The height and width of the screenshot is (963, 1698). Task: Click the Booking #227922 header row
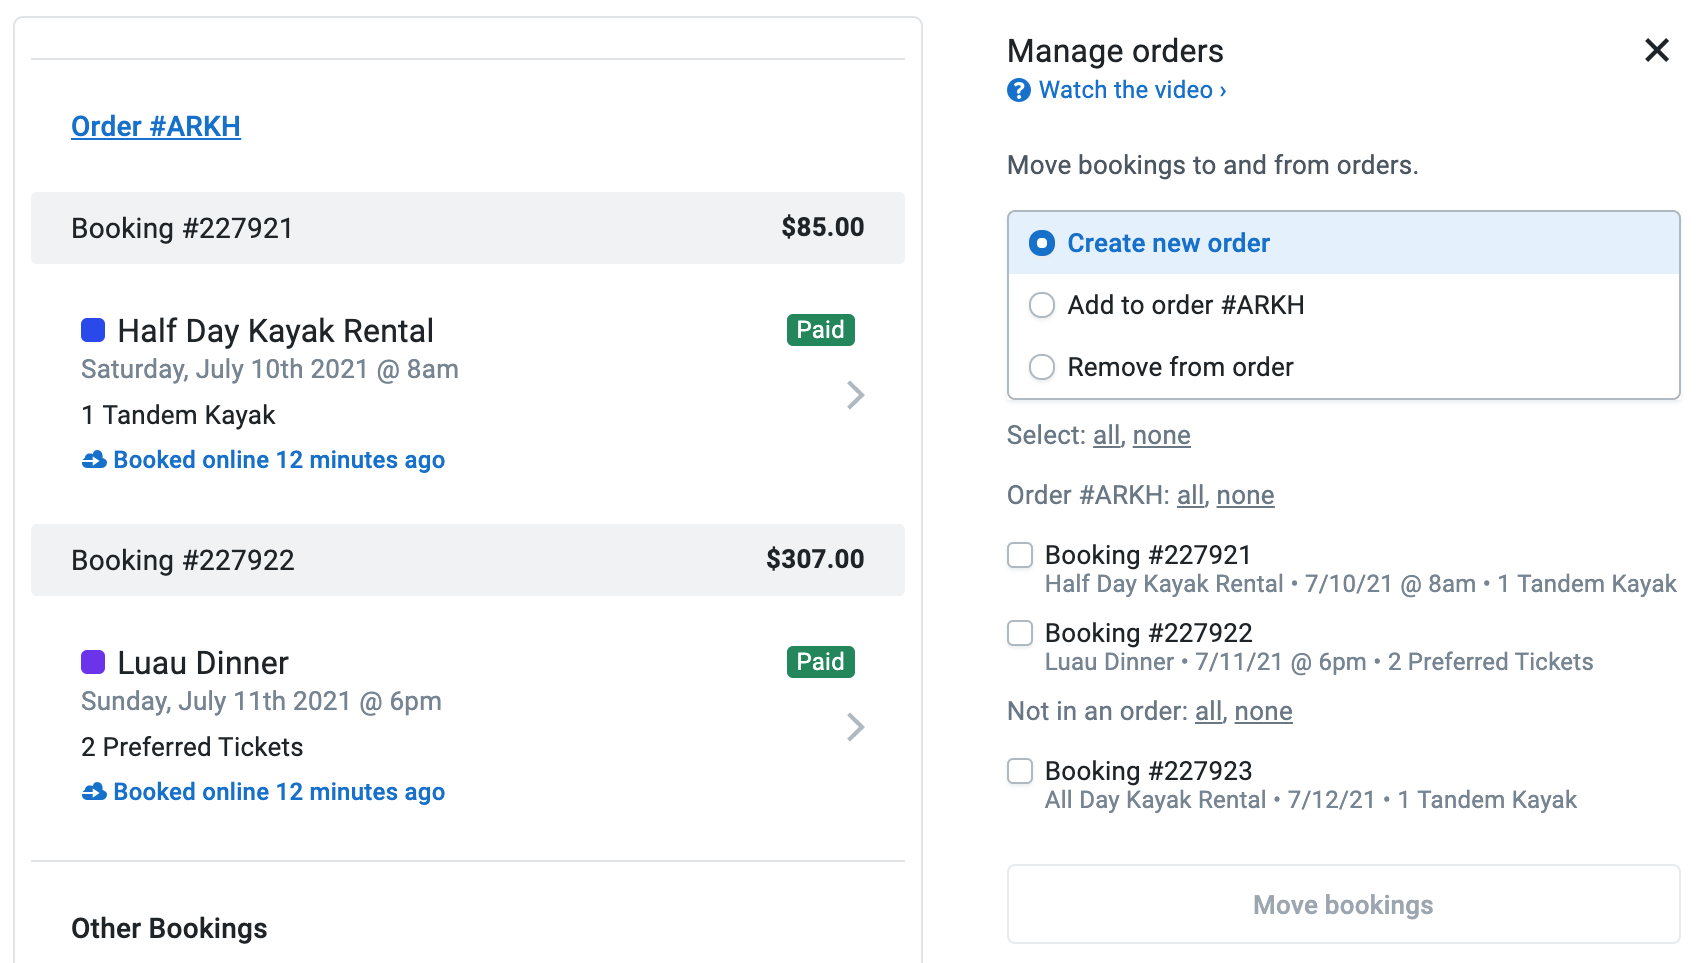[468, 560]
